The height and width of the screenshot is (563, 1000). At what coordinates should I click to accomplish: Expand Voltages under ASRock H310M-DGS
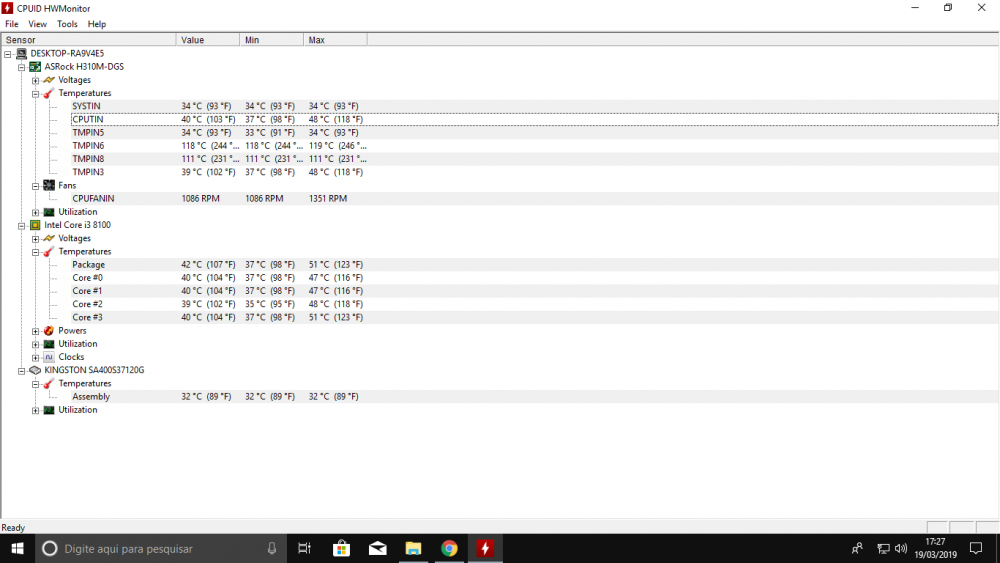35,80
